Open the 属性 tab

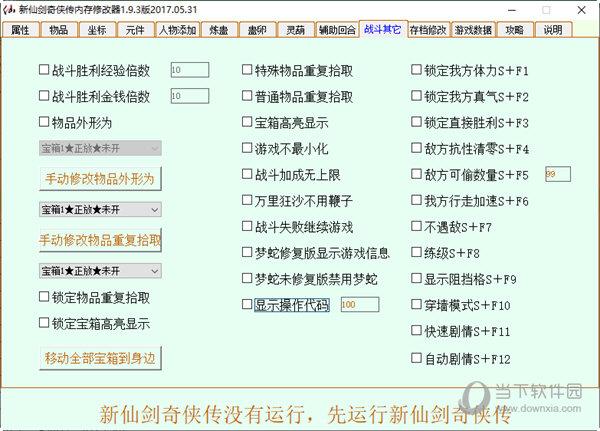(21, 30)
